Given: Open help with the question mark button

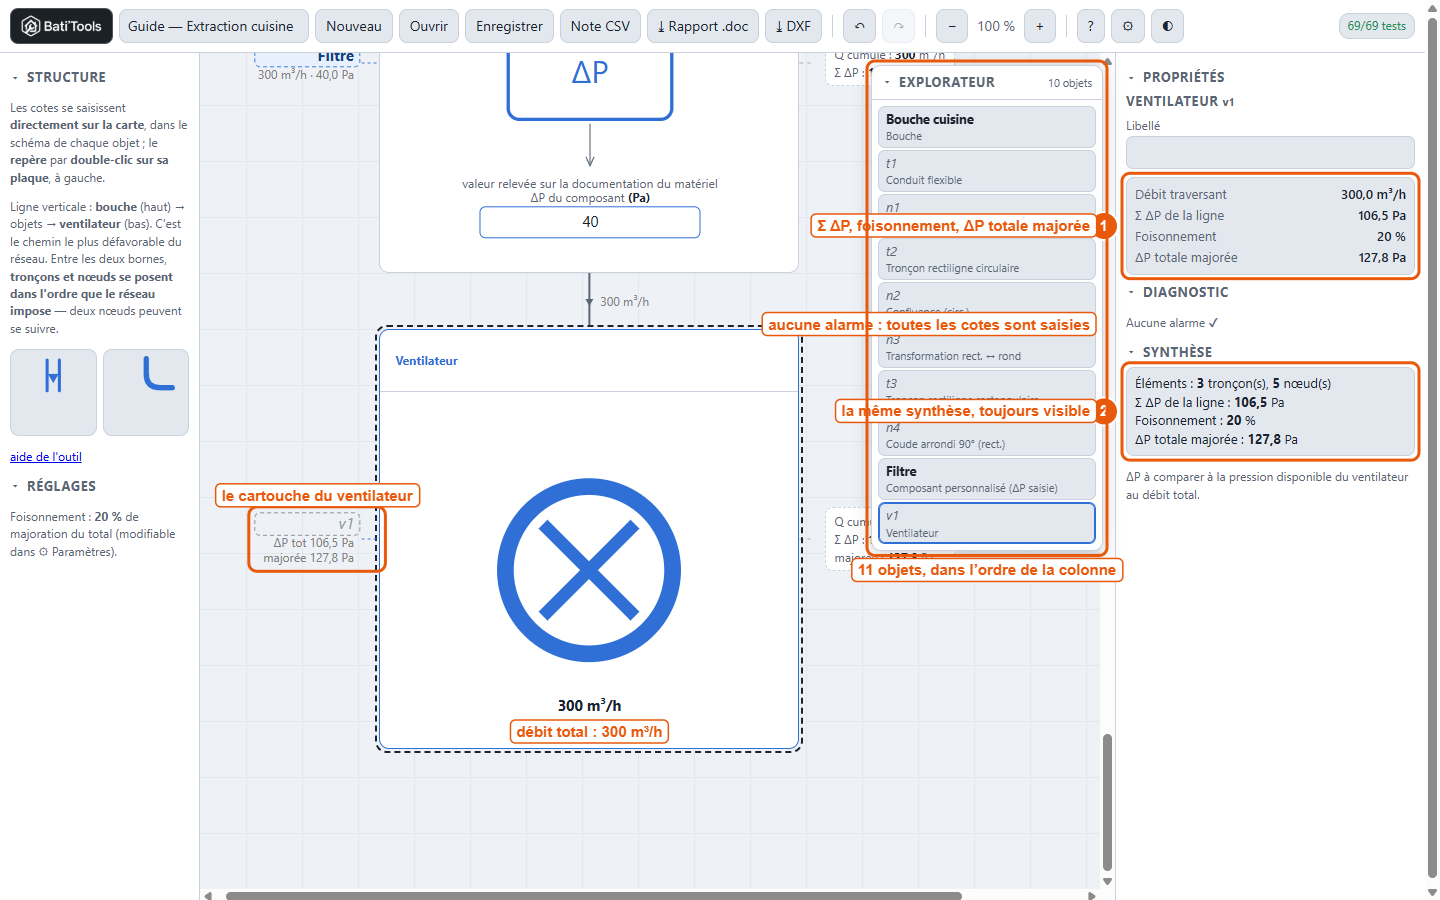Looking at the screenshot, I should click(x=1090, y=26).
